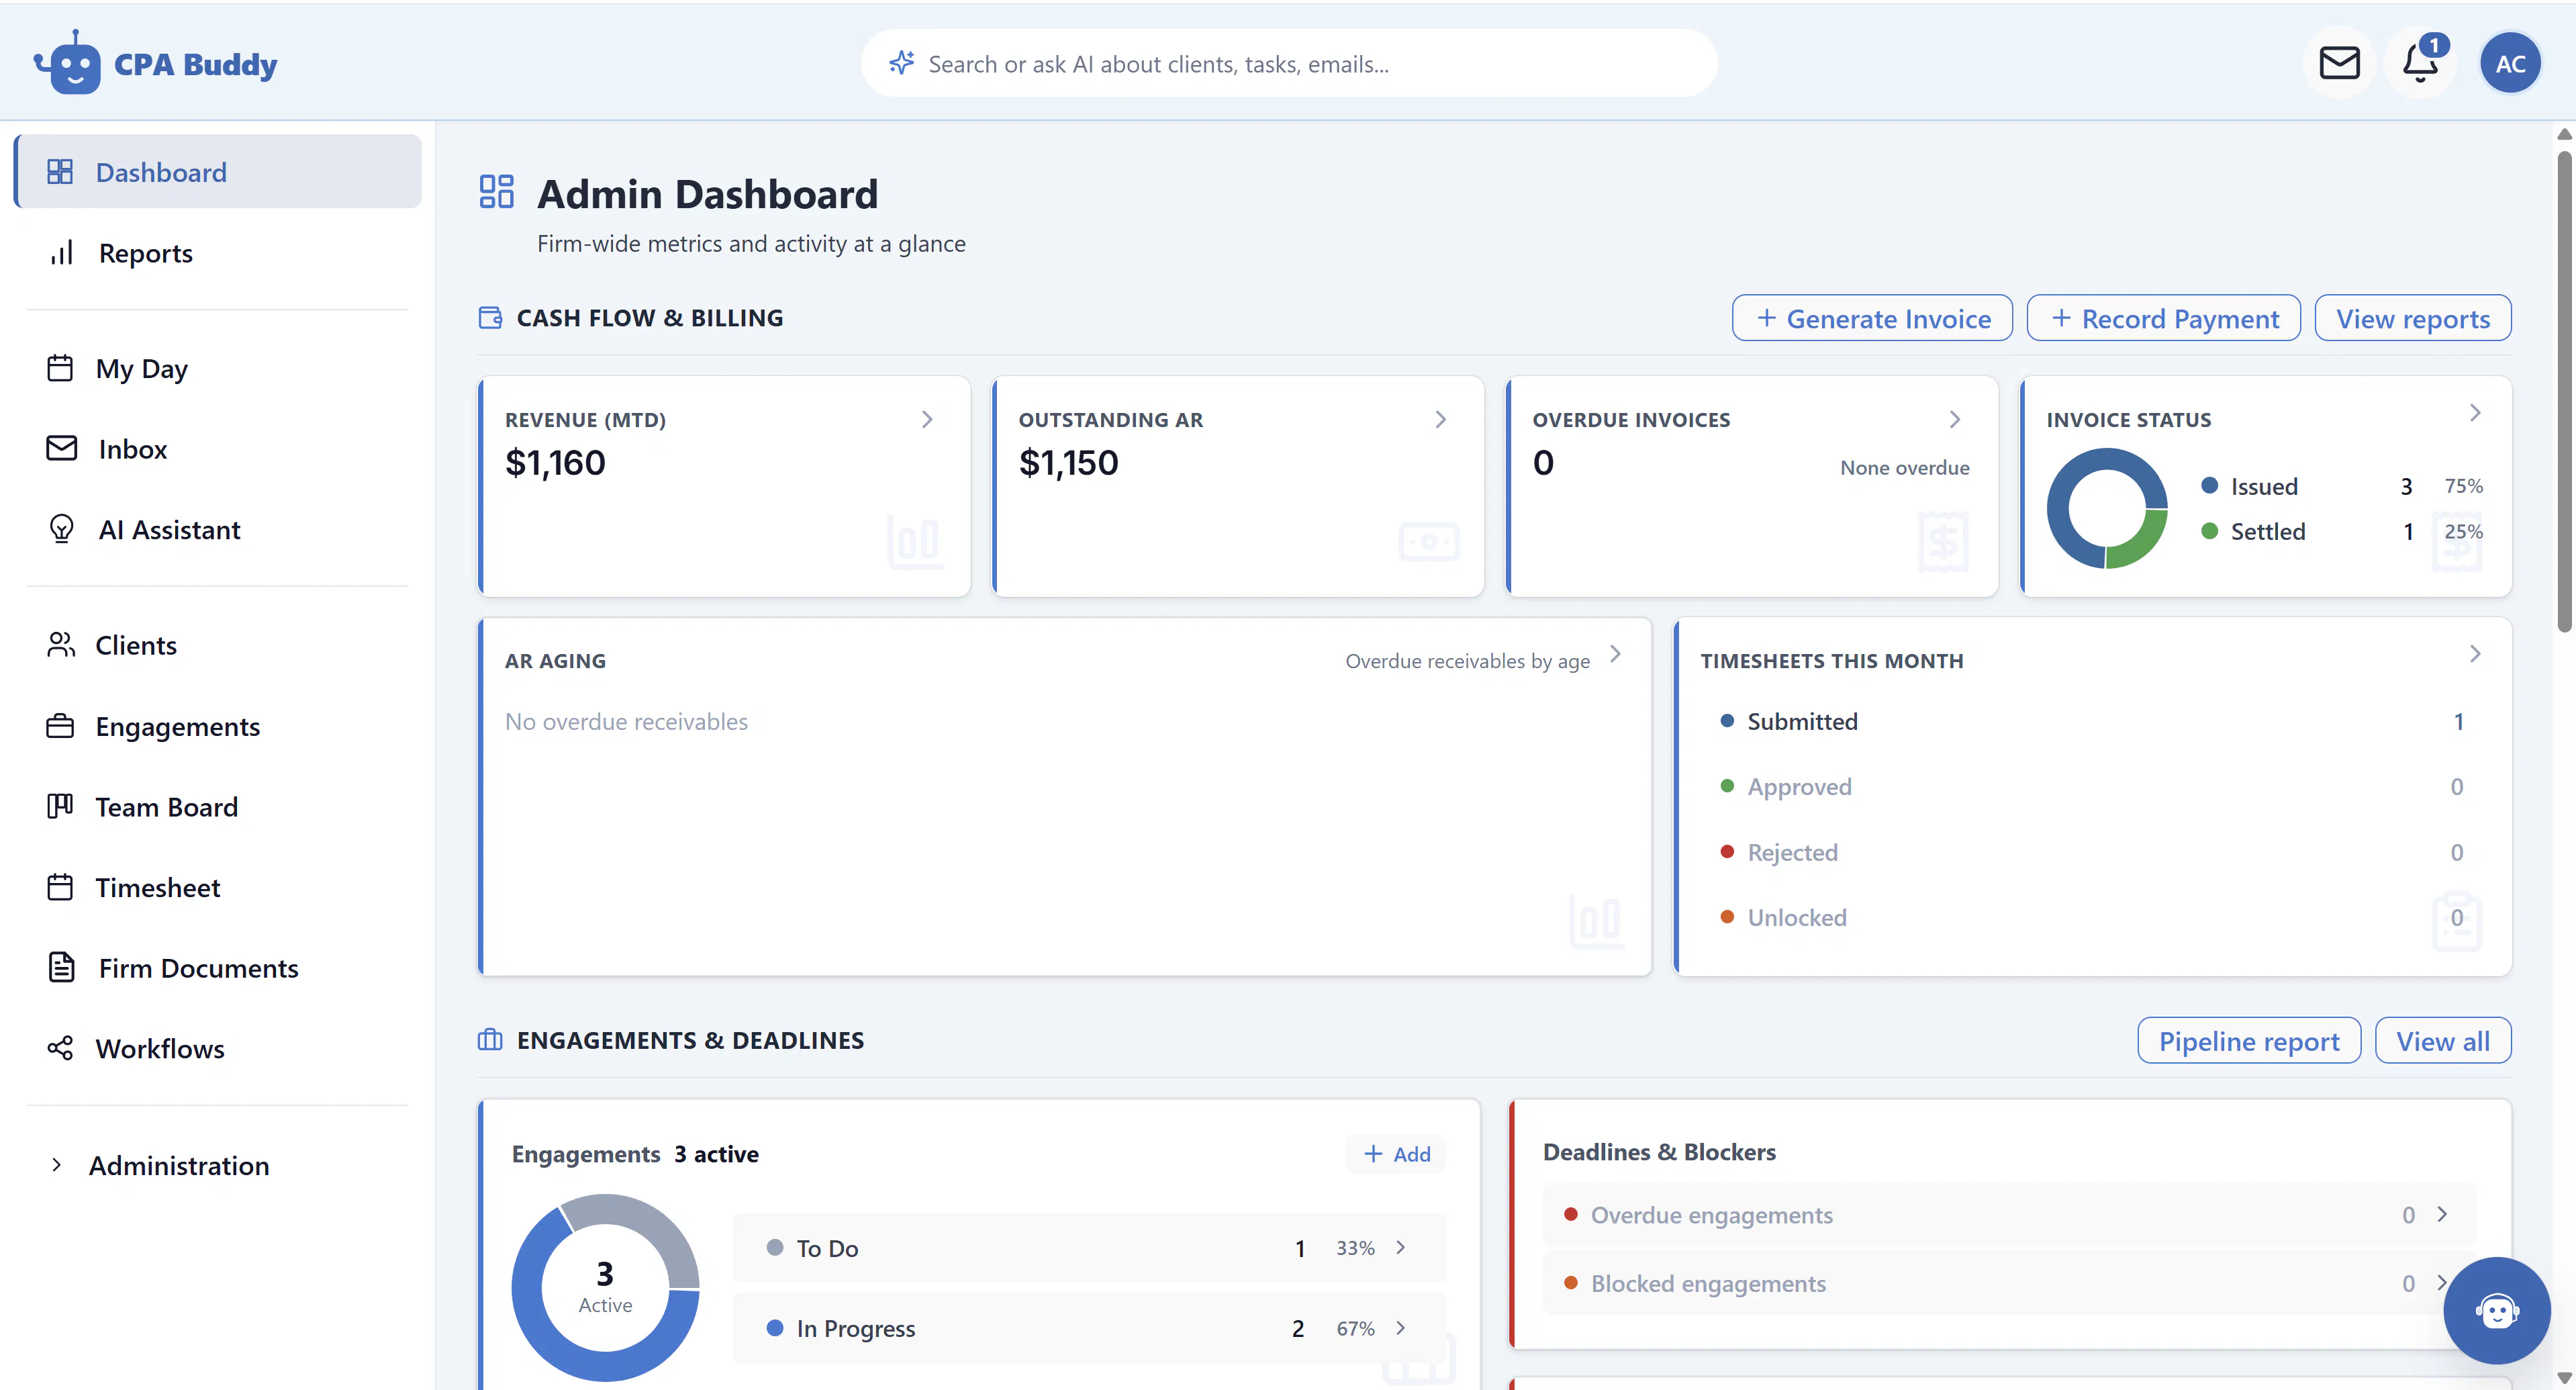Open To Do engagements row chevron
This screenshot has height=1390, width=2576.
pos(1401,1247)
